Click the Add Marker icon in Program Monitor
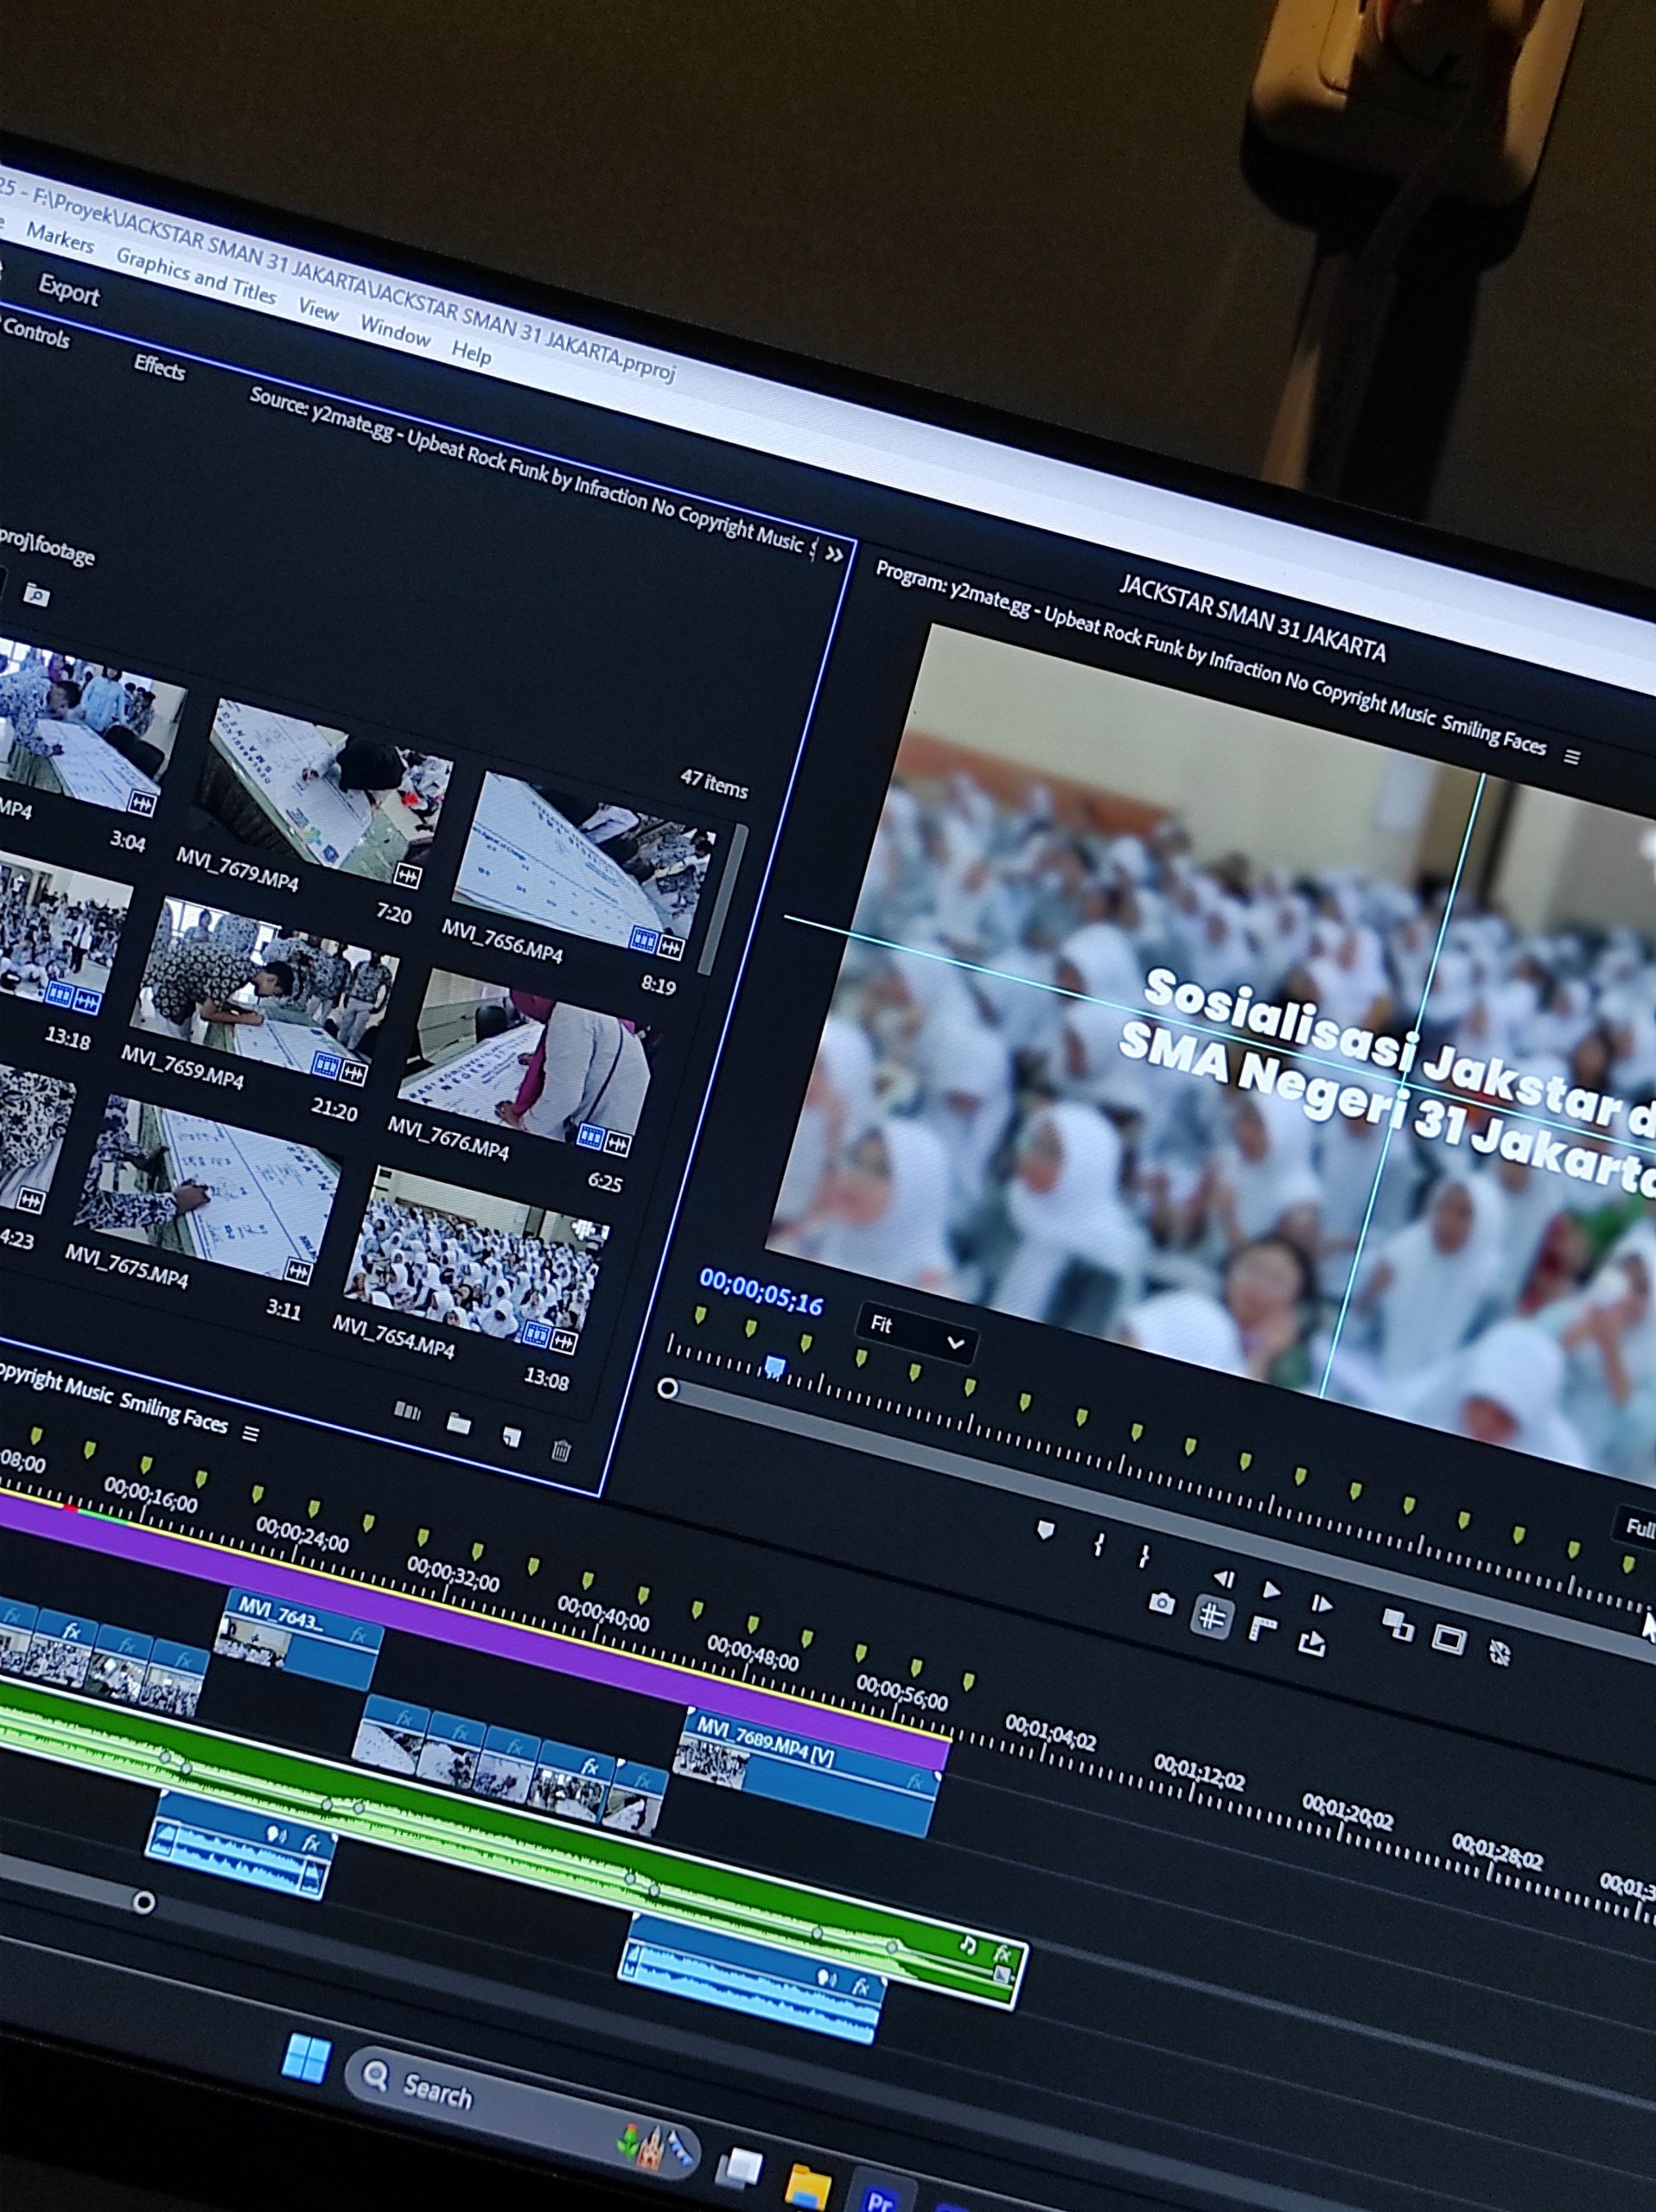 pyautogui.click(x=1045, y=1531)
